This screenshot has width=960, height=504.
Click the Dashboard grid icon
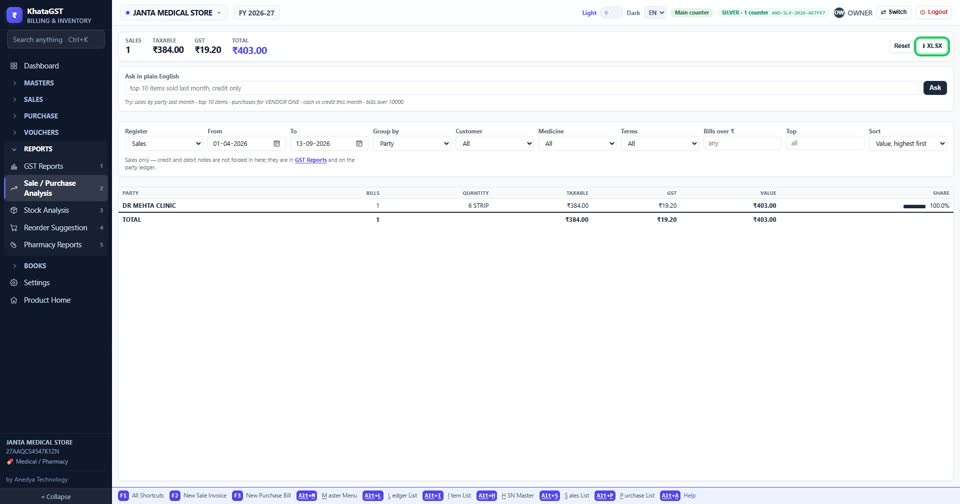click(13, 66)
